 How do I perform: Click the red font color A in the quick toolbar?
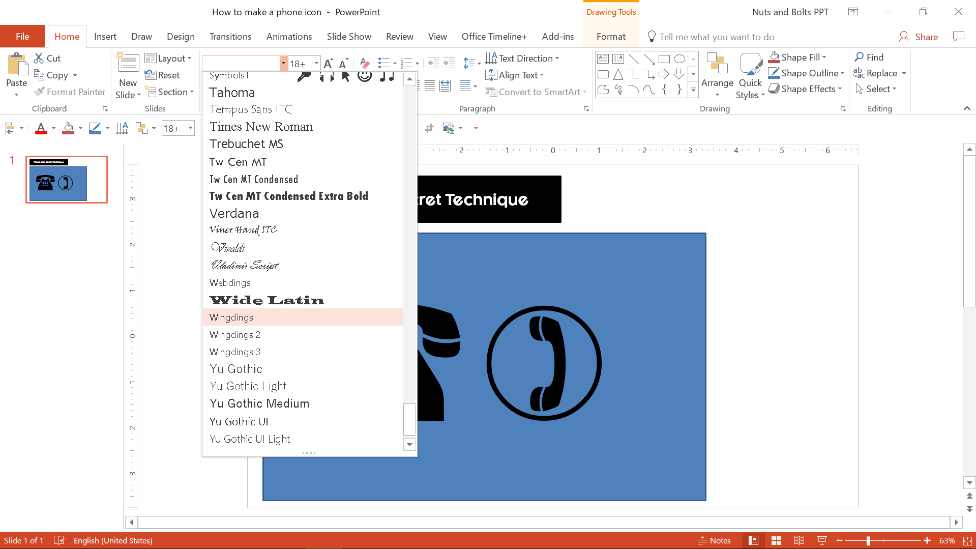tap(41, 129)
